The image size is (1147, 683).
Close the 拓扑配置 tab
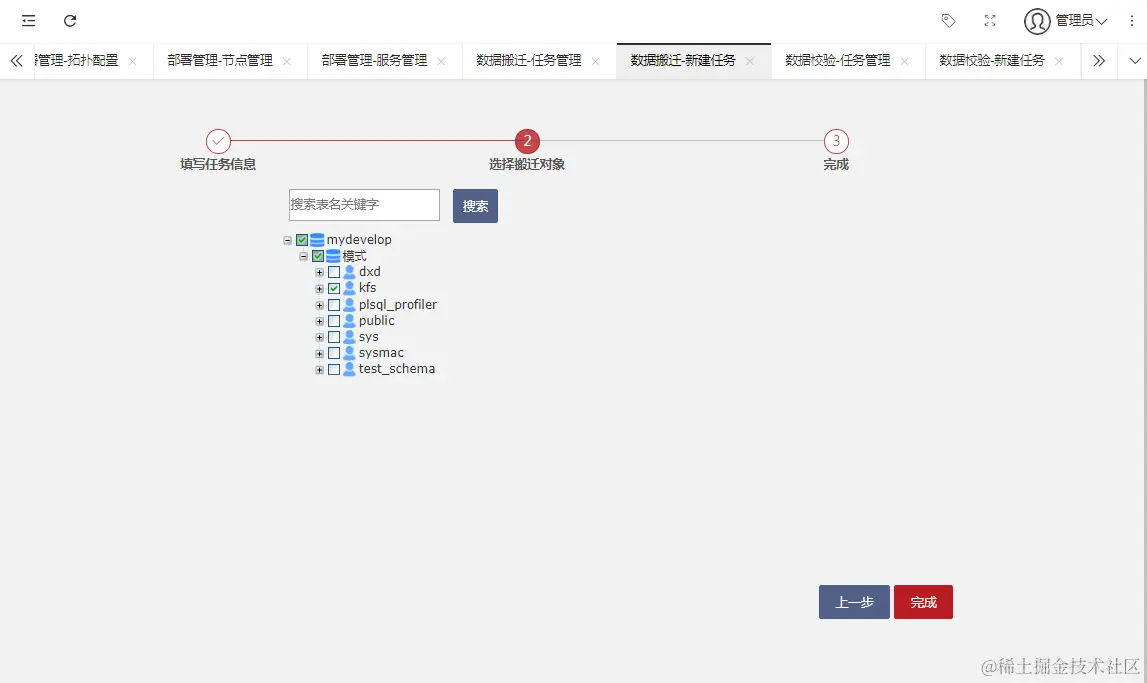pyautogui.click(x=132, y=61)
